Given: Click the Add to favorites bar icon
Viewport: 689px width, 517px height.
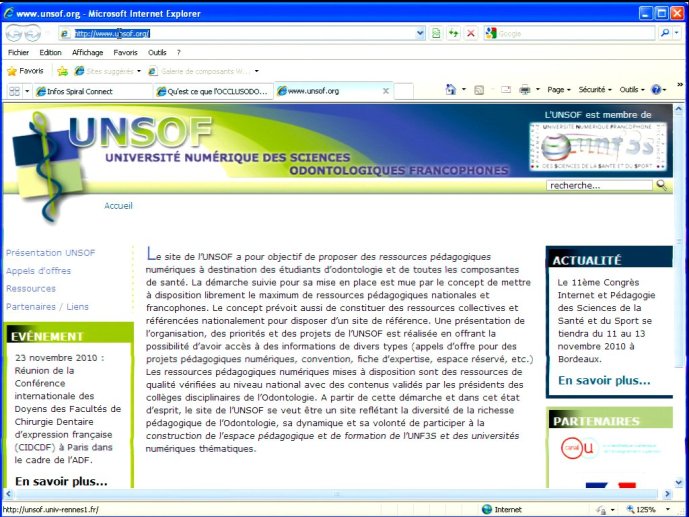Looking at the screenshot, I should (x=62, y=71).
